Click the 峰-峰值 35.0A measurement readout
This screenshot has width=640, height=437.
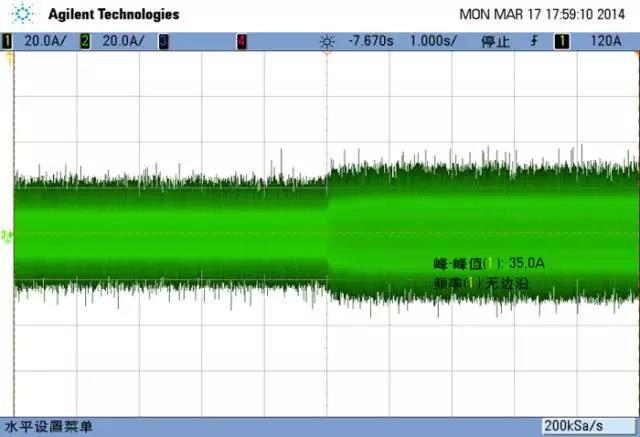pyautogui.click(x=488, y=264)
